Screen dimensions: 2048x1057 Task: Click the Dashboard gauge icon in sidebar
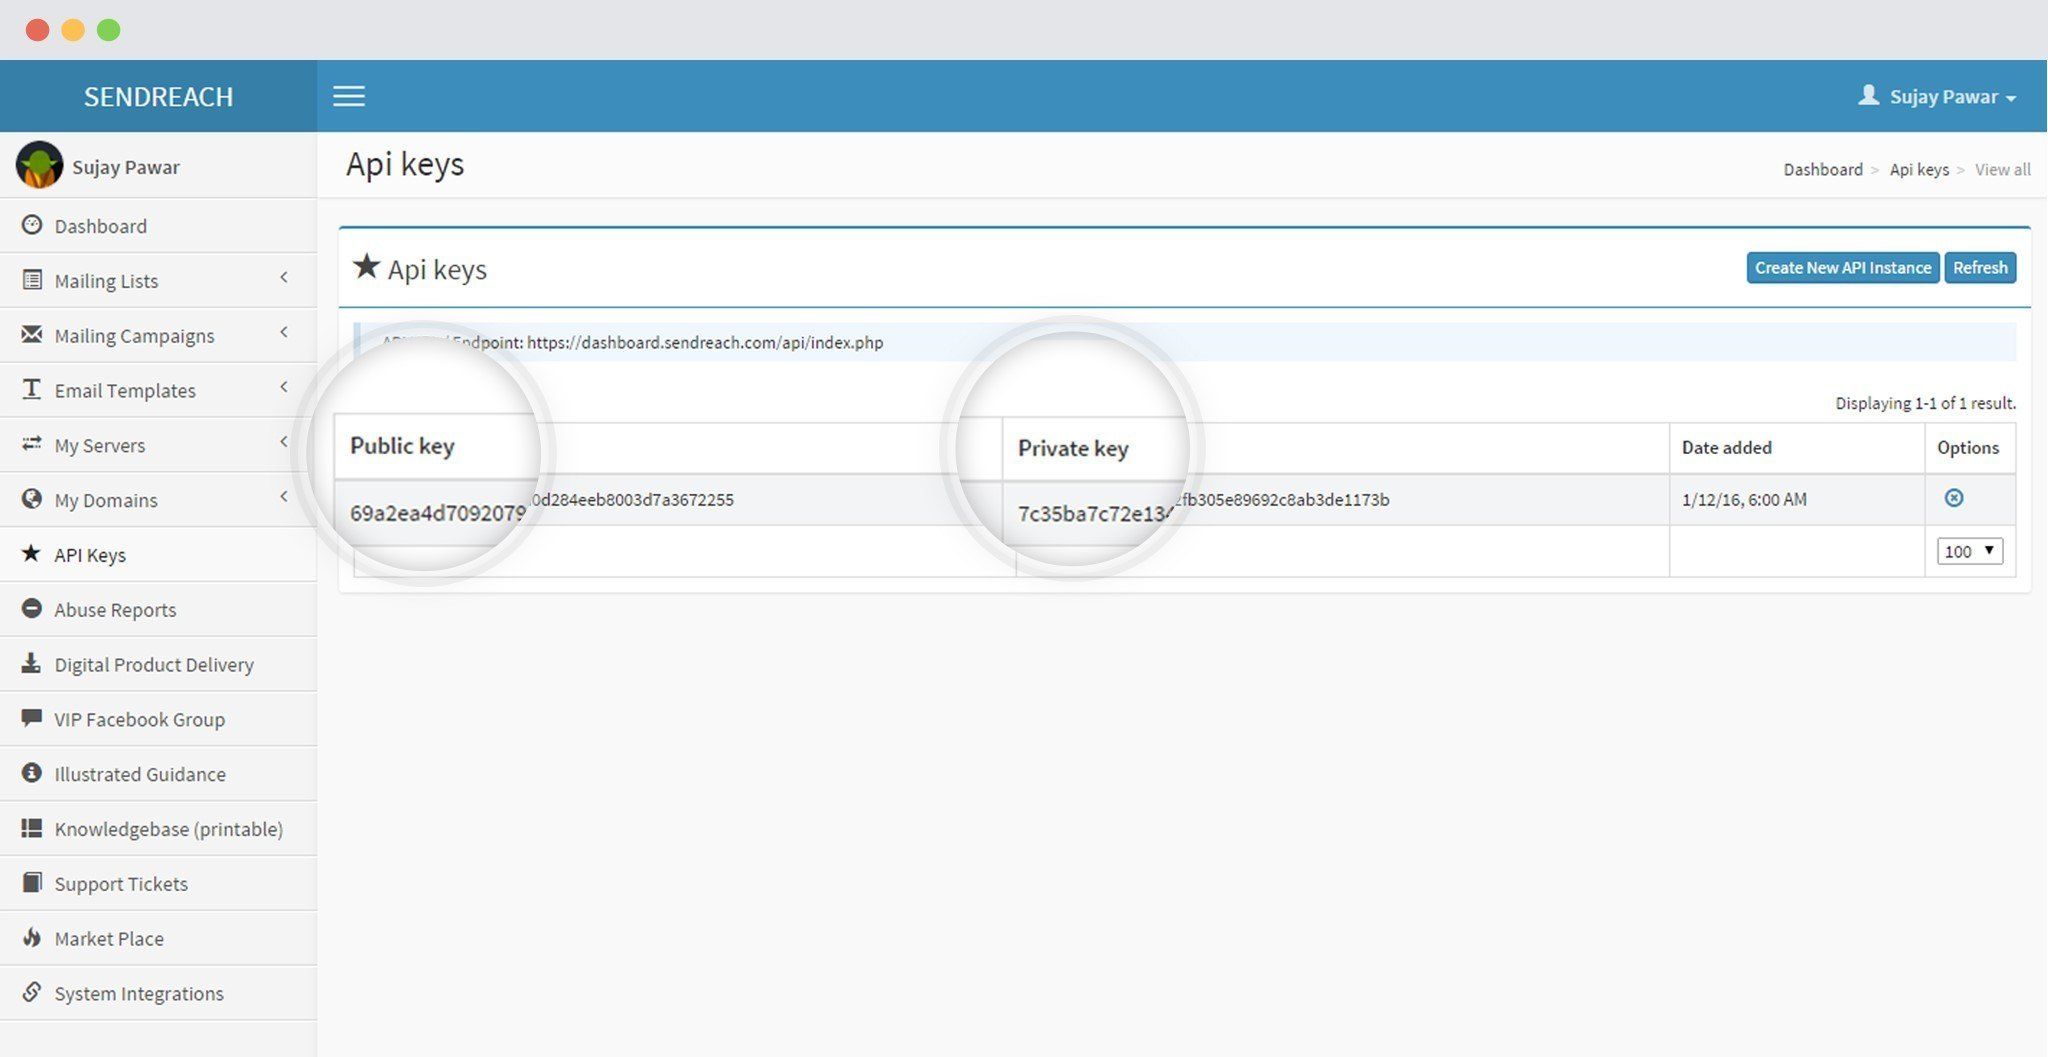pos(32,225)
